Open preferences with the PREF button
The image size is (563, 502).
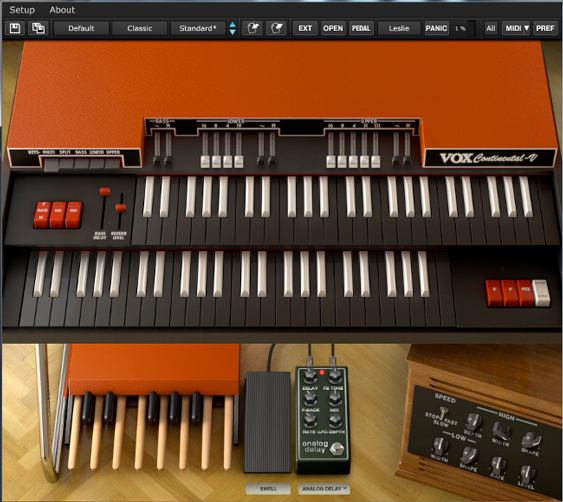click(545, 28)
